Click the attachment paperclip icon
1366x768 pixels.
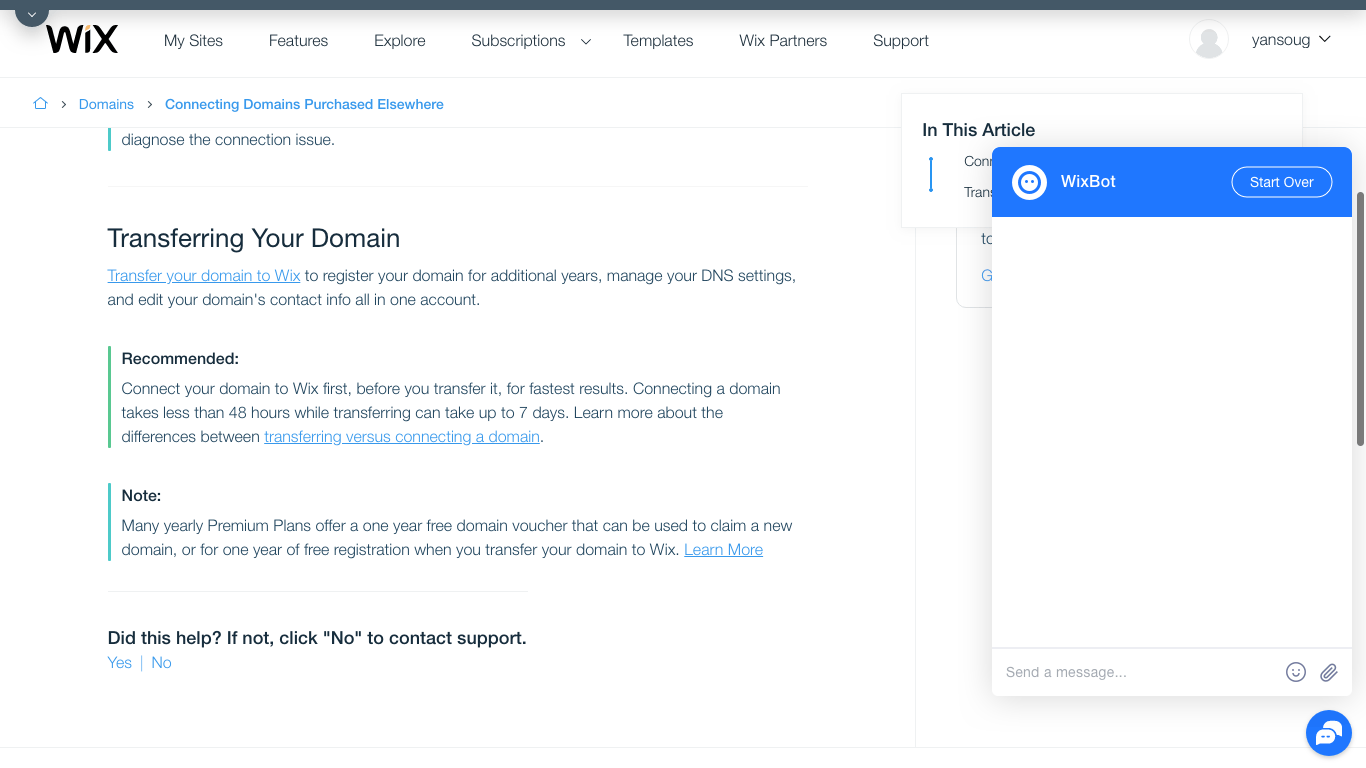[x=1328, y=672]
